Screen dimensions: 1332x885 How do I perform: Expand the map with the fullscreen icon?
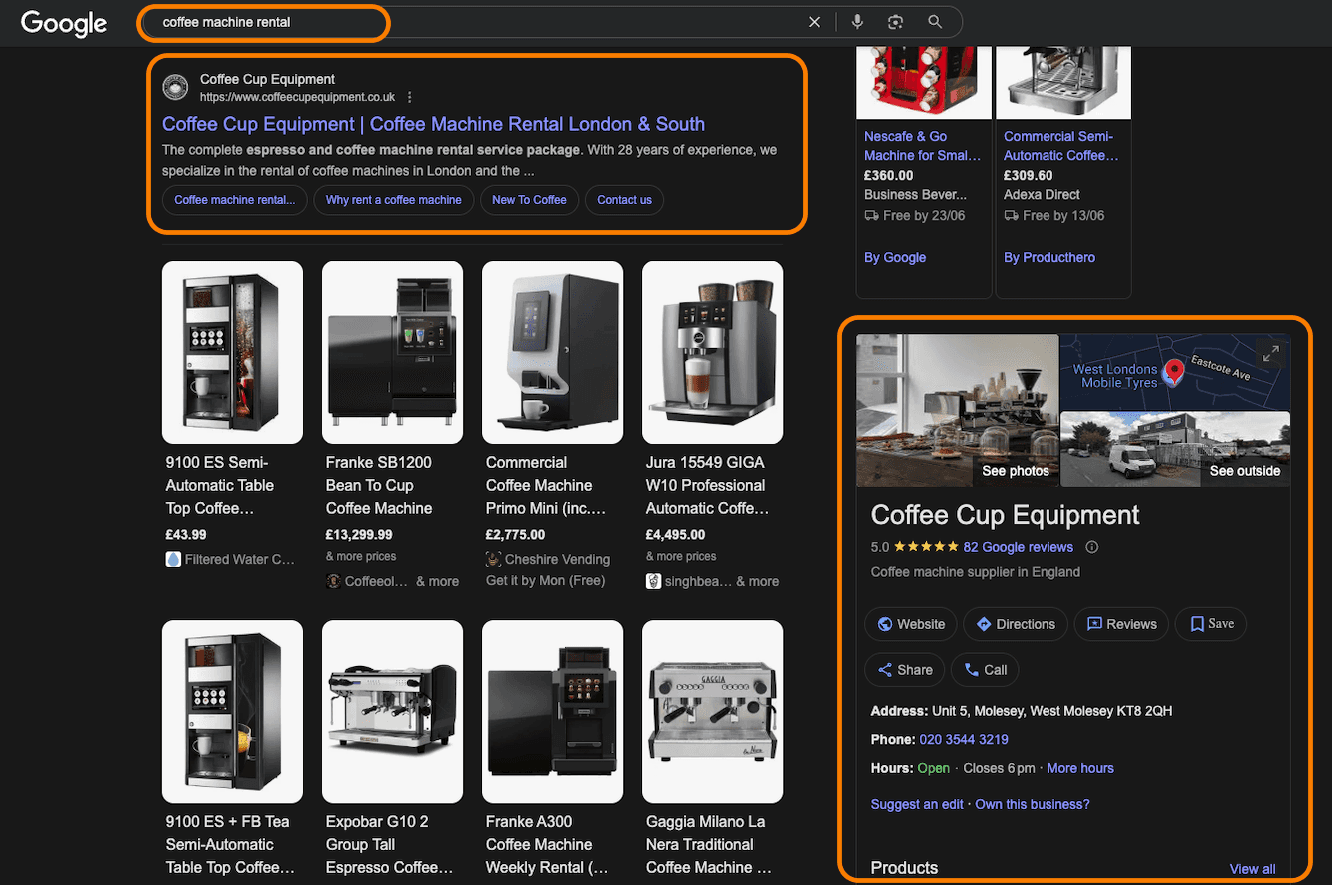[x=1270, y=354]
